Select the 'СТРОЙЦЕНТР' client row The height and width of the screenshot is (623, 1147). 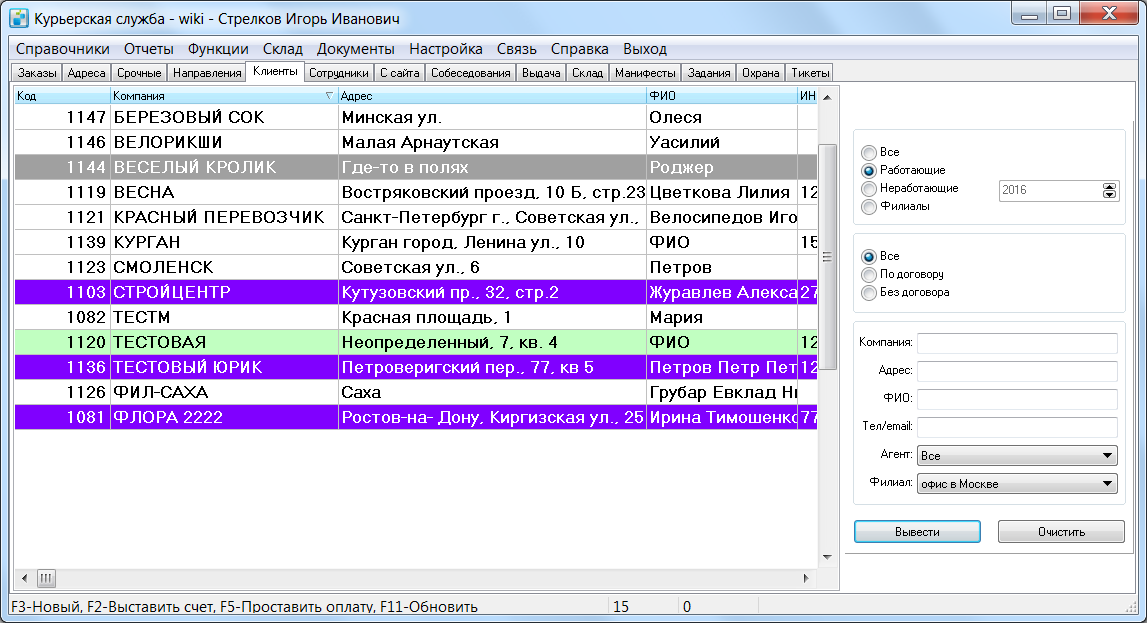[x=415, y=292]
